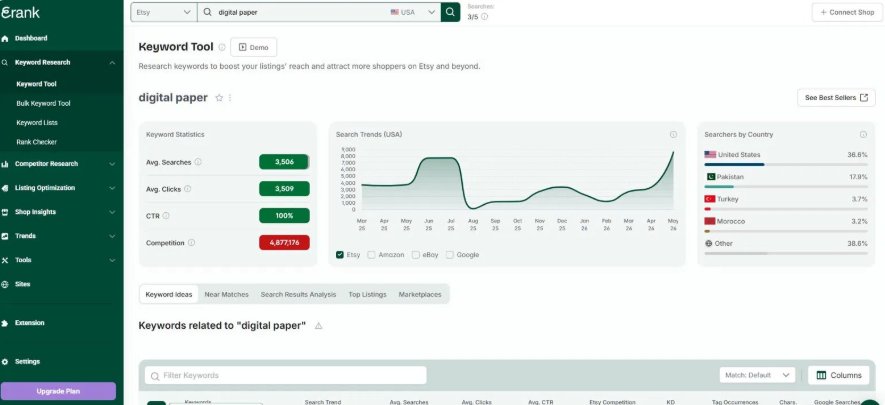
Task: Expand the Competitor Research section
Action: tap(112, 164)
